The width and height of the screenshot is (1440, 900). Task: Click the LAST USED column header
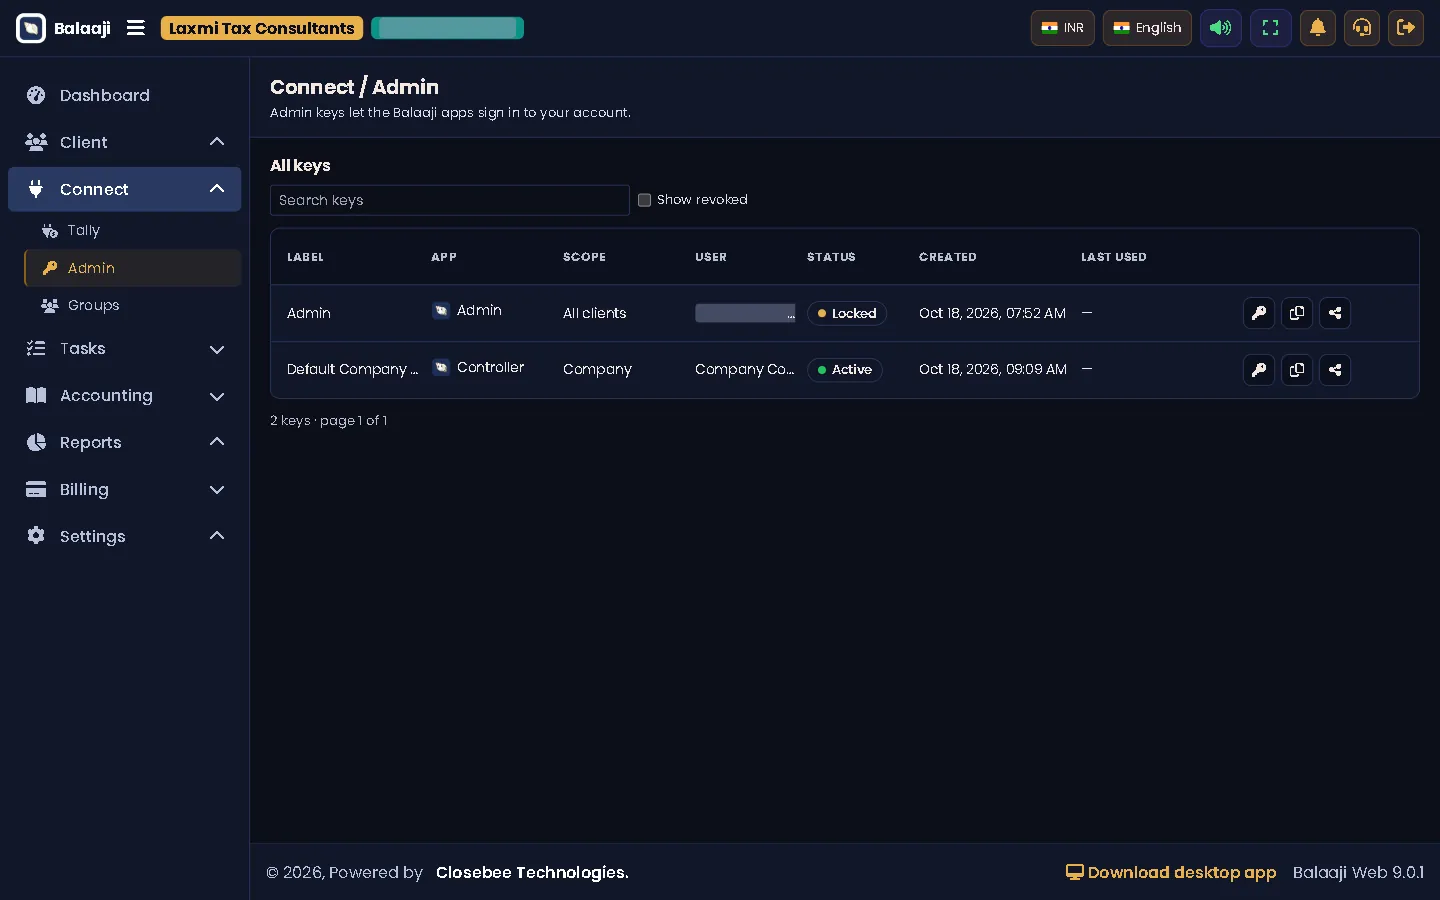[x=1114, y=257]
